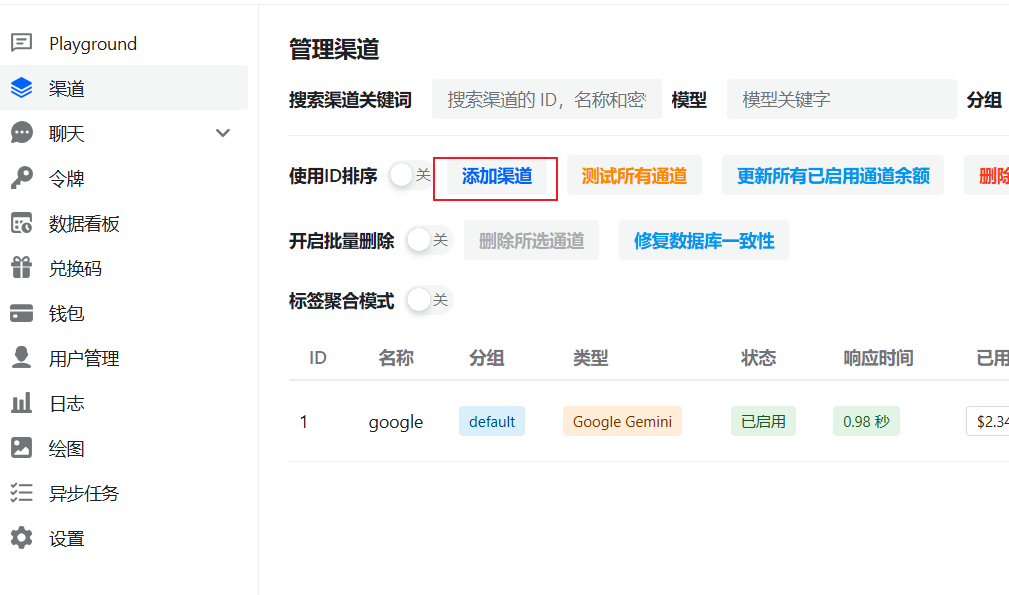Click the 搜索渠道关键词 search field
Viewport: 1009px width, 595px height.
tap(546, 99)
